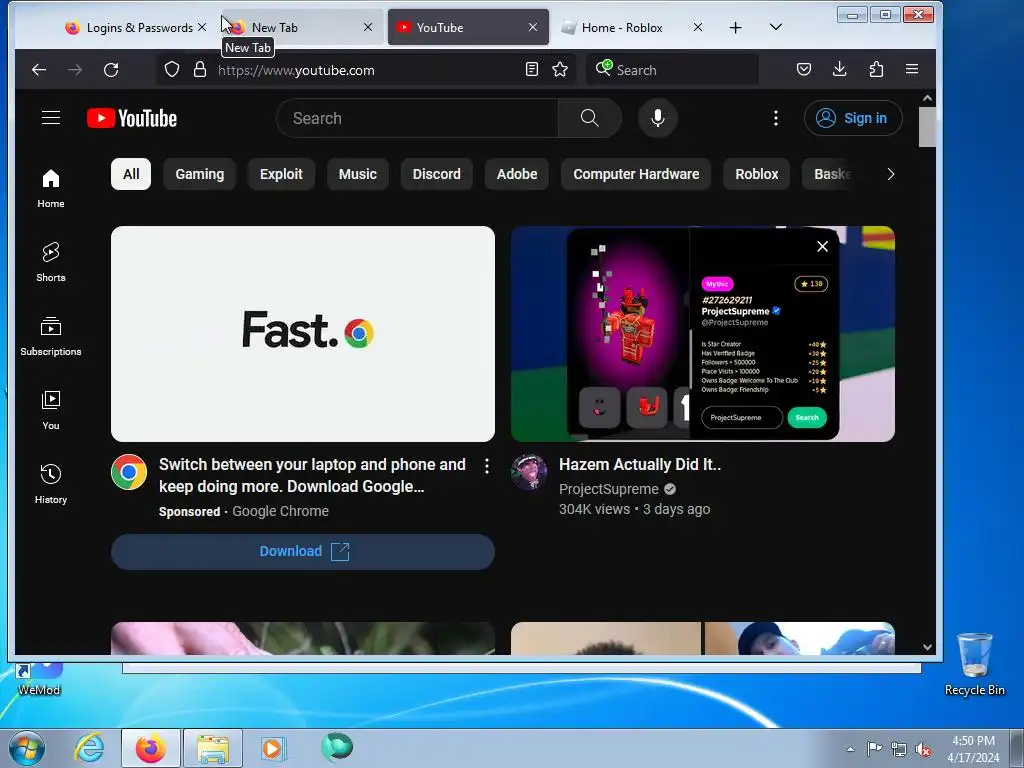The width and height of the screenshot is (1024, 768).
Task: Open the ad's three-dot options menu
Action: pos(487,466)
